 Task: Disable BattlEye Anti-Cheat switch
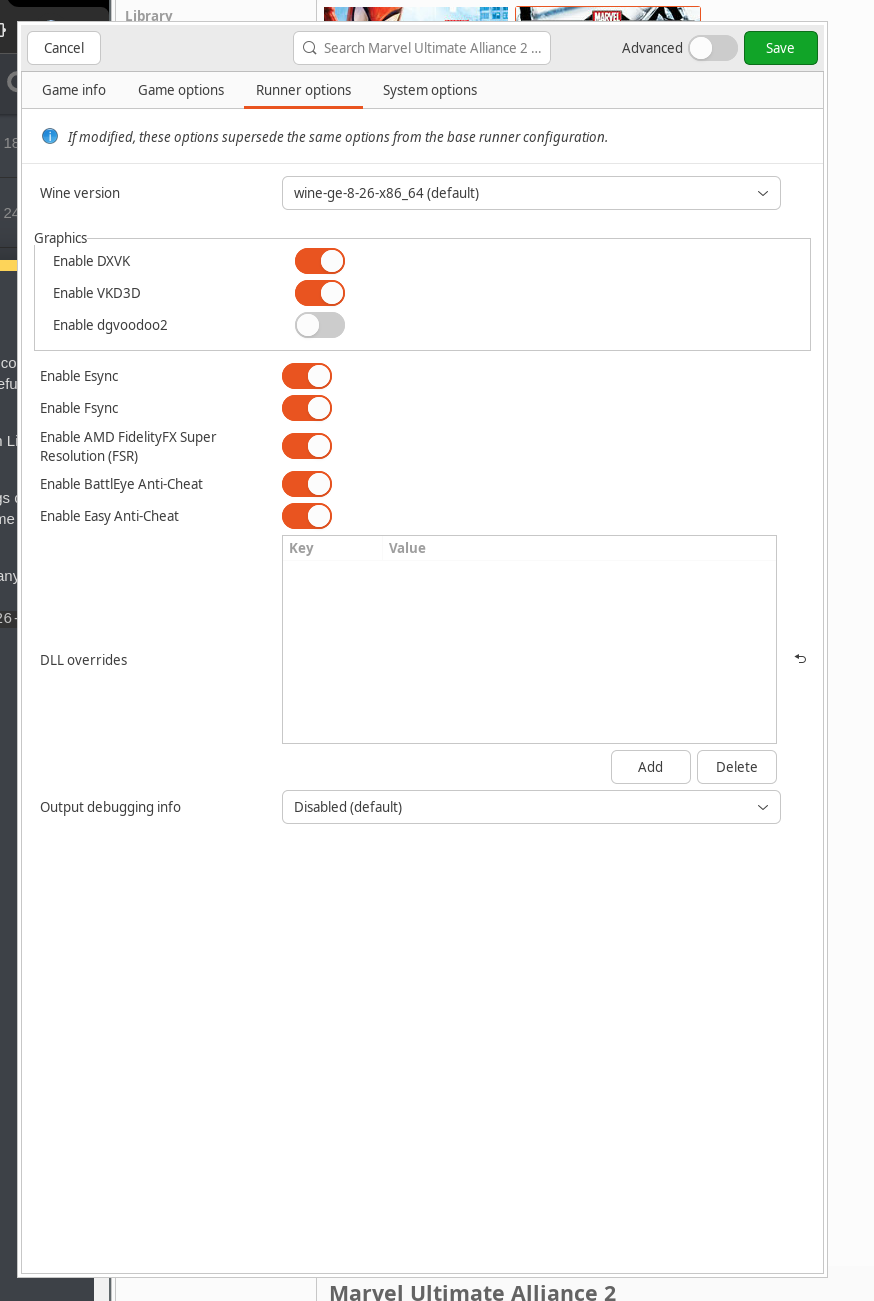tap(307, 484)
